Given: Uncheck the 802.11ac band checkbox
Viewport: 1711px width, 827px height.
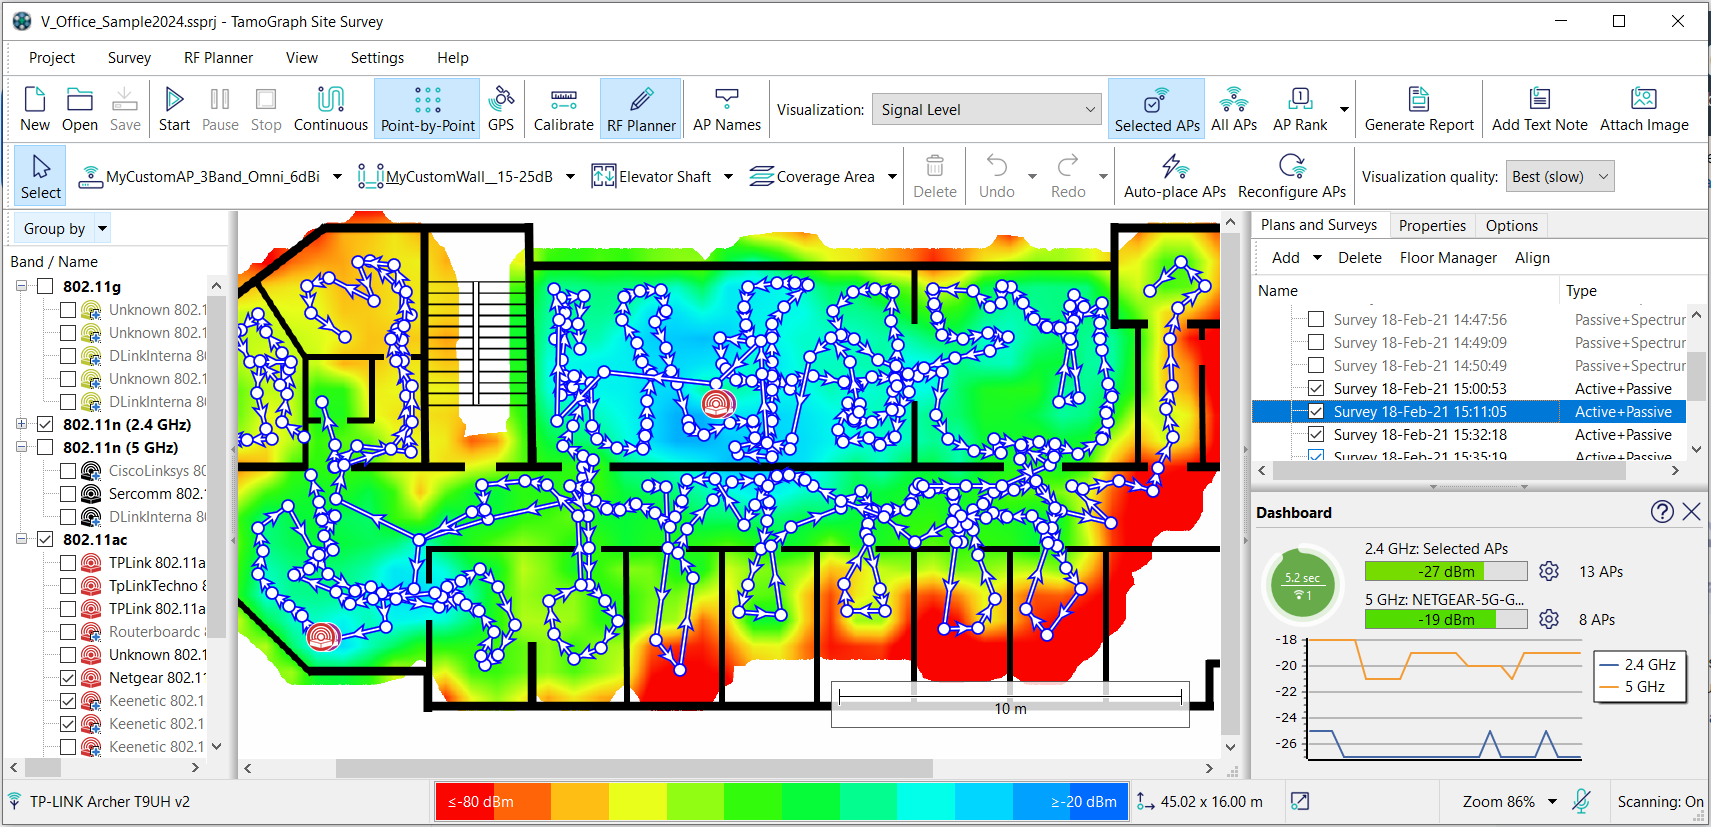Looking at the screenshot, I should point(45,540).
